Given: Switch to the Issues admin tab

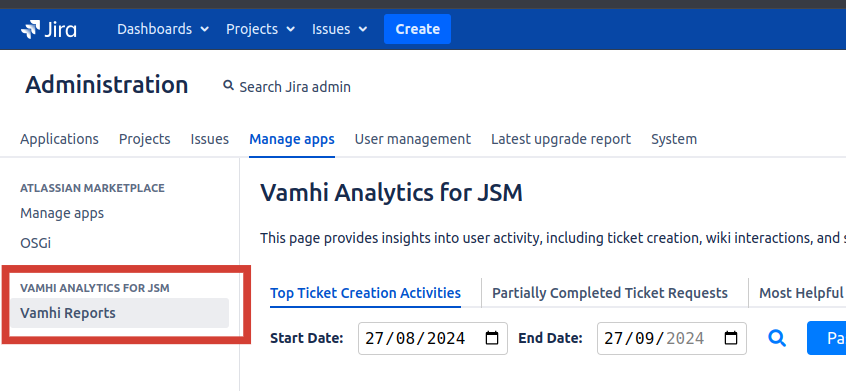Looking at the screenshot, I should [x=209, y=139].
